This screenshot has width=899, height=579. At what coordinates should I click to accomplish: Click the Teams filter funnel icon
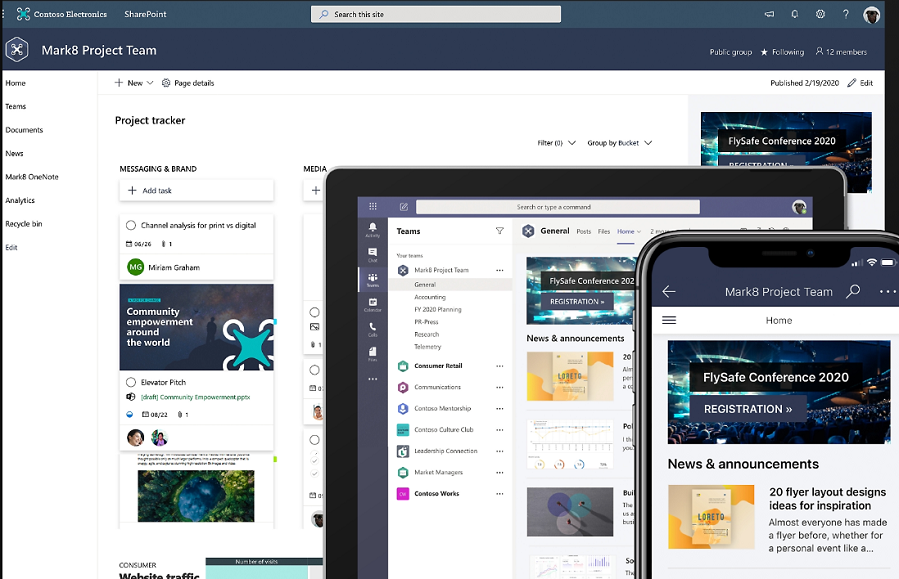(x=500, y=231)
